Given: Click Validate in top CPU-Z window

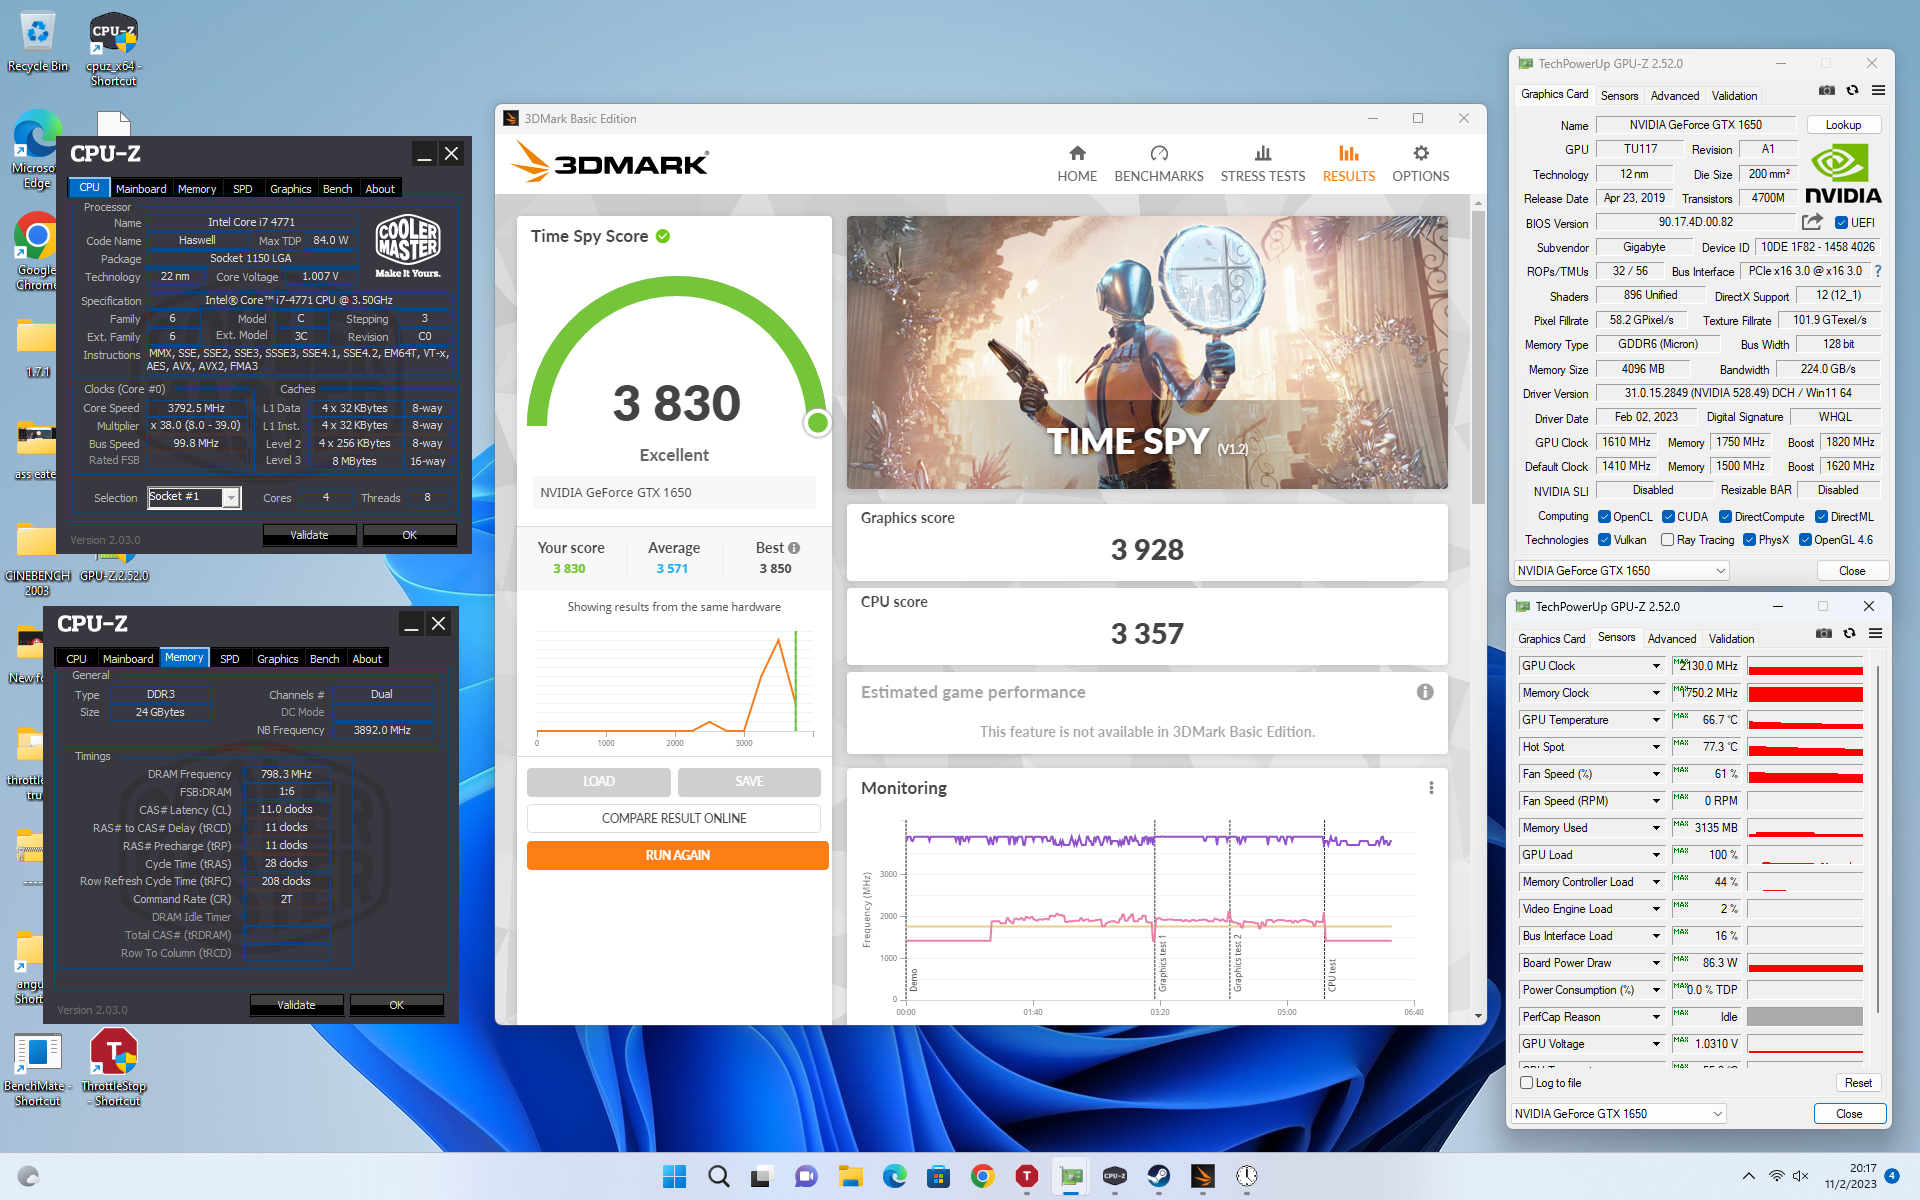Looking at the screenshot, I should point(309,535).
